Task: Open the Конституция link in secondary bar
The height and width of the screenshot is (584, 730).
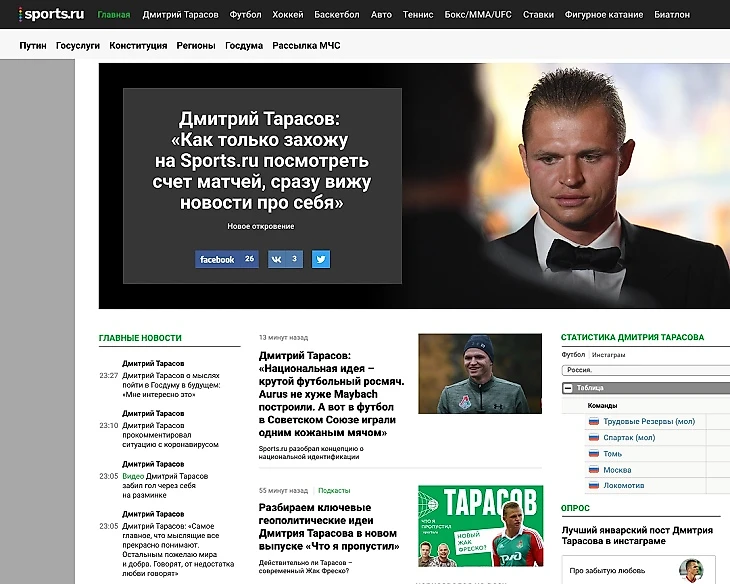Action: click(x=138, y=46)
